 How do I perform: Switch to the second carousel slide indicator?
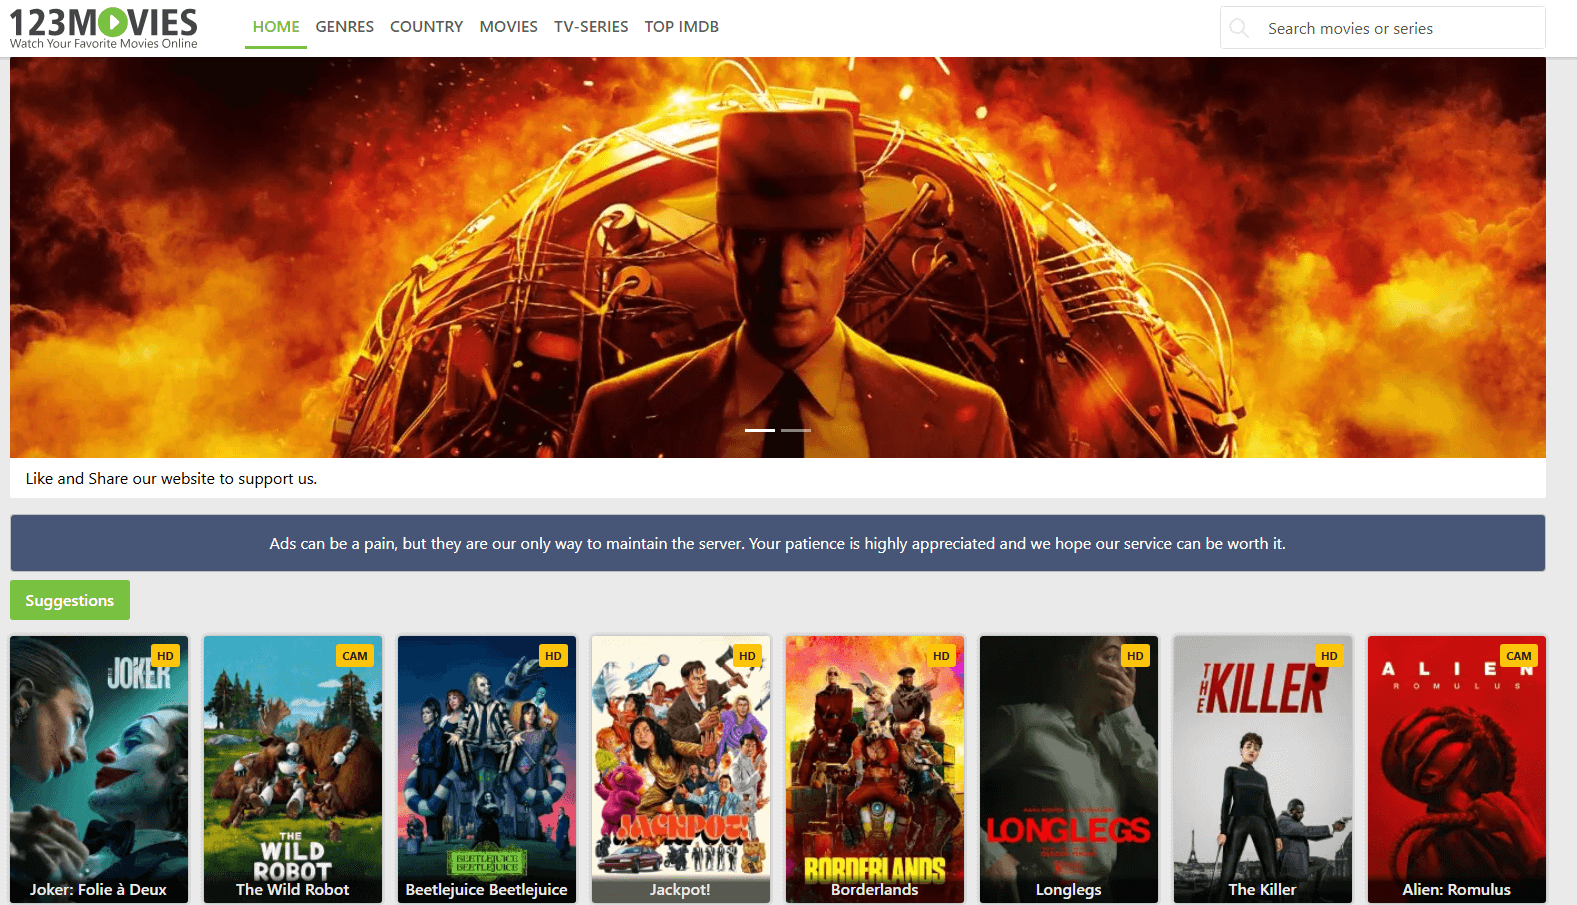tap(796, 430)
